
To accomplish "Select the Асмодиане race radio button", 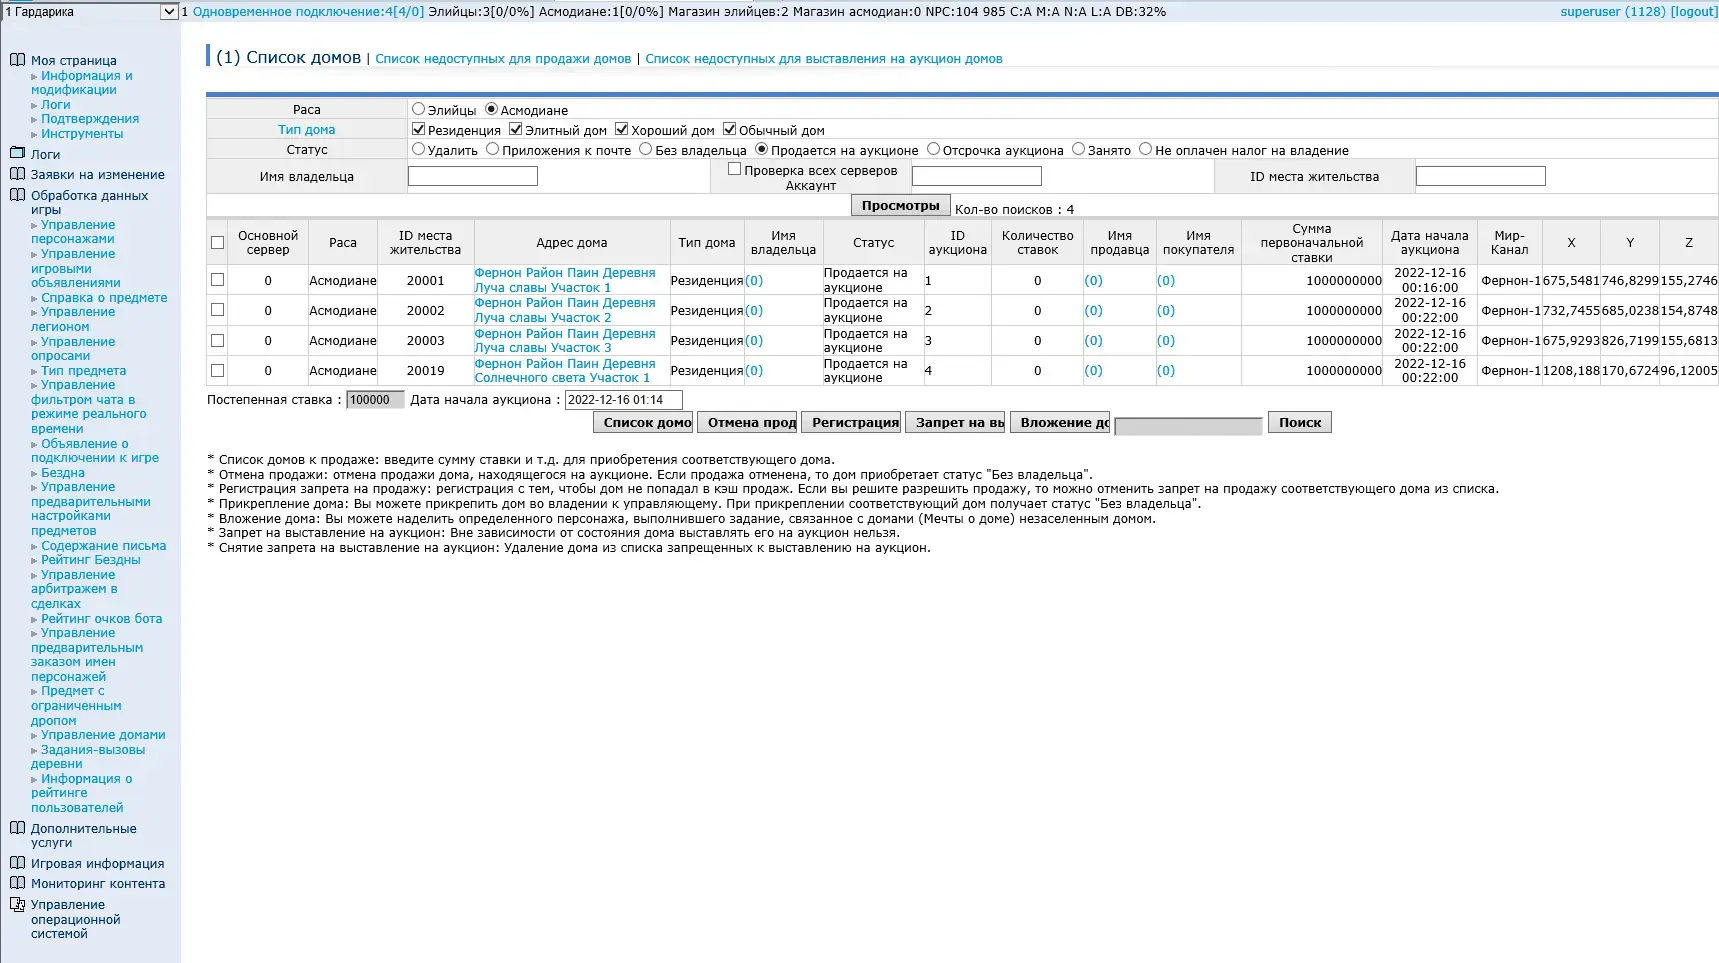I will 491,109.
